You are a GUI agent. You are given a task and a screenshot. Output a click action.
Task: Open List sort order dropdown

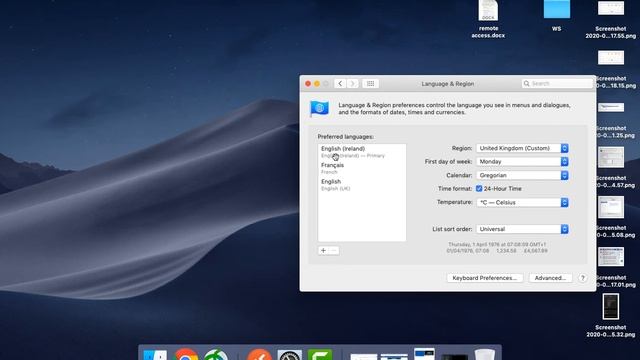[x=522, y=229]
